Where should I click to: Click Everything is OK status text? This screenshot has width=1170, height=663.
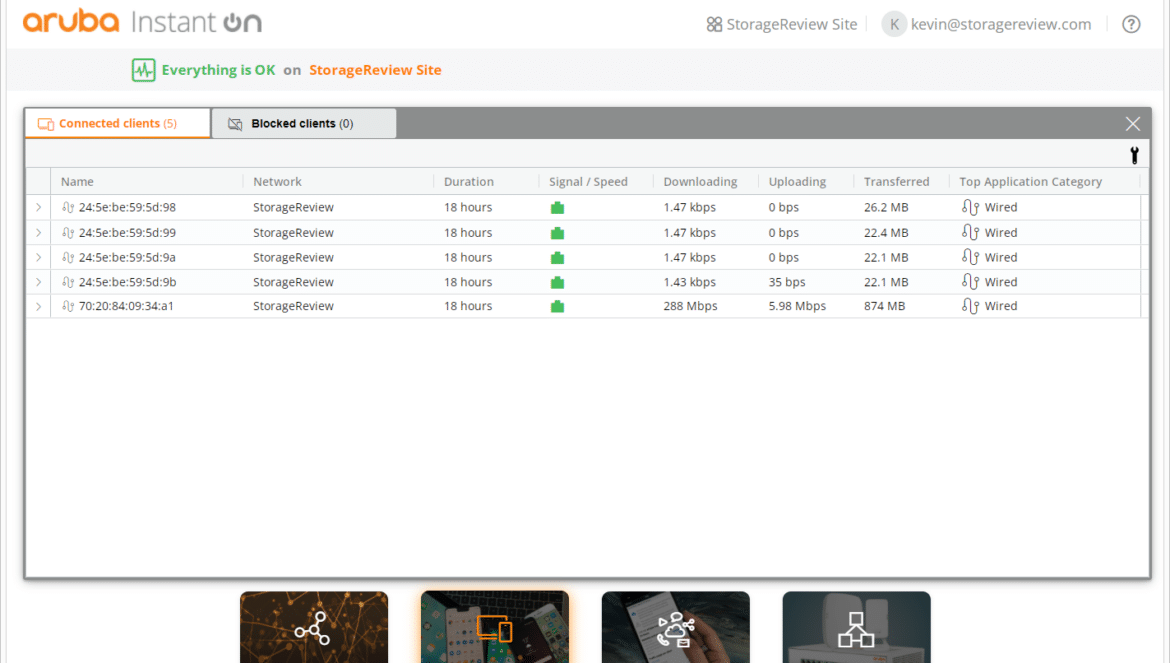218,70
